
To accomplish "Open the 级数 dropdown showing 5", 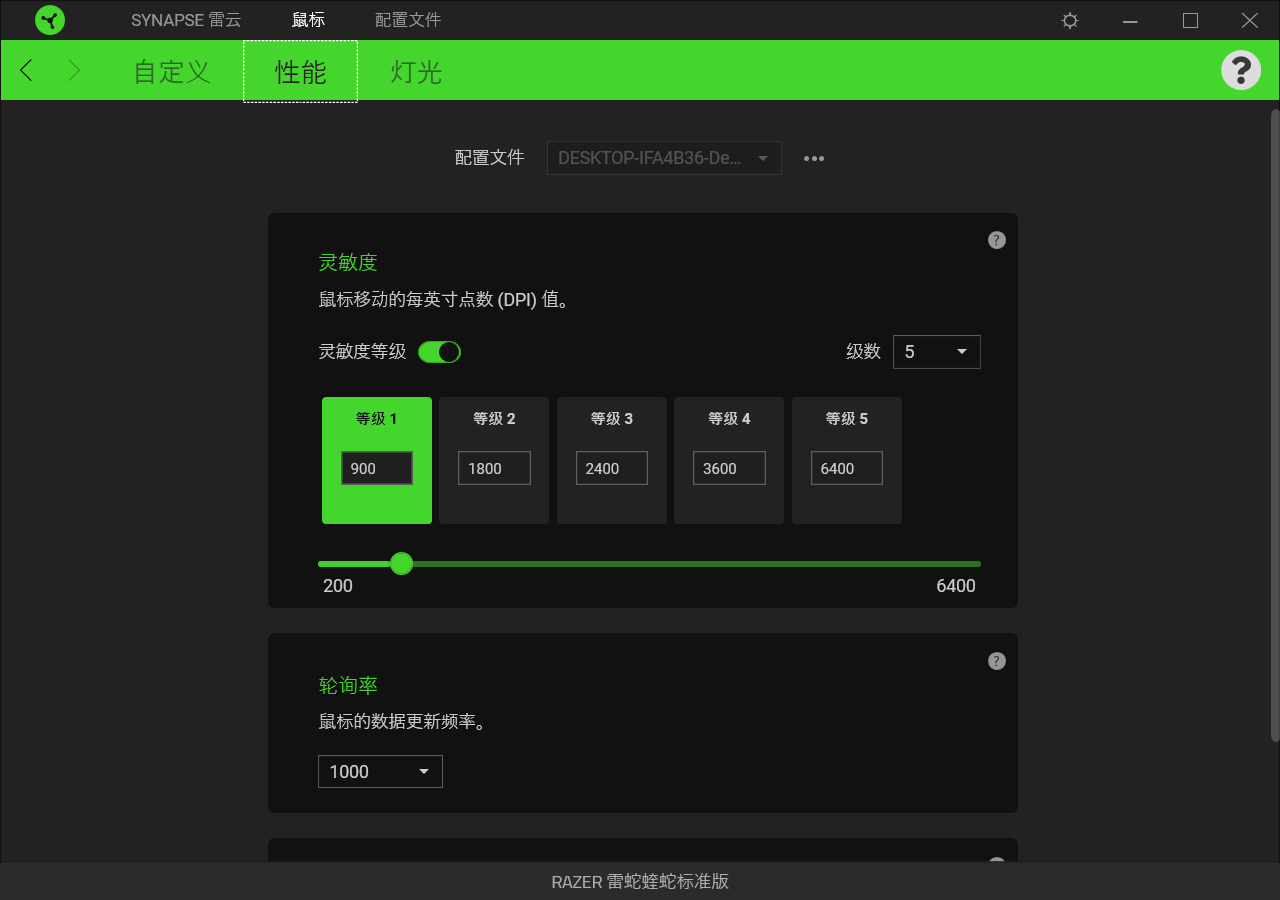I will coord(937,352).
